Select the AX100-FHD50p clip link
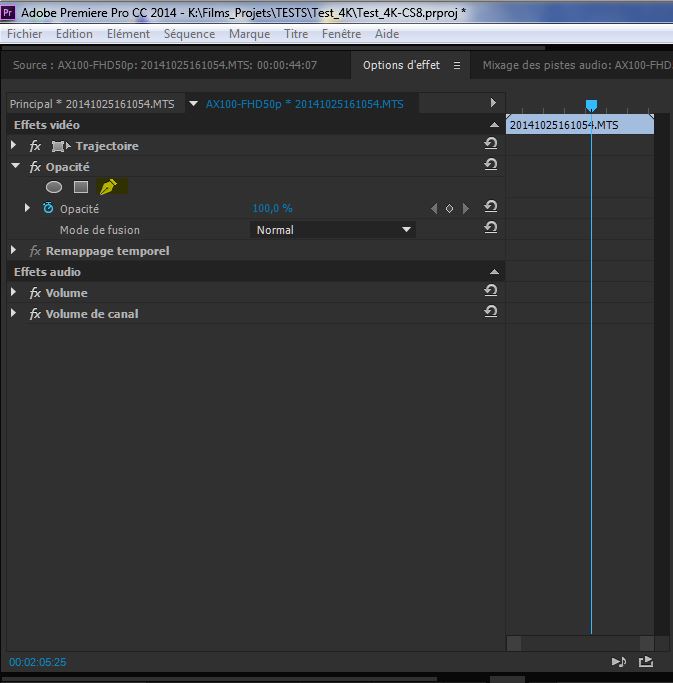 (x=304, y=104)
